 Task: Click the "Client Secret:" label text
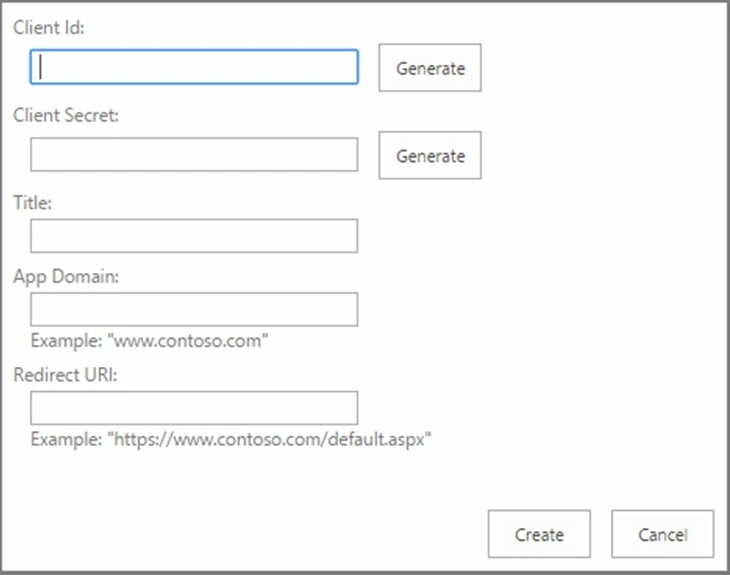click(x=66, y=115)
